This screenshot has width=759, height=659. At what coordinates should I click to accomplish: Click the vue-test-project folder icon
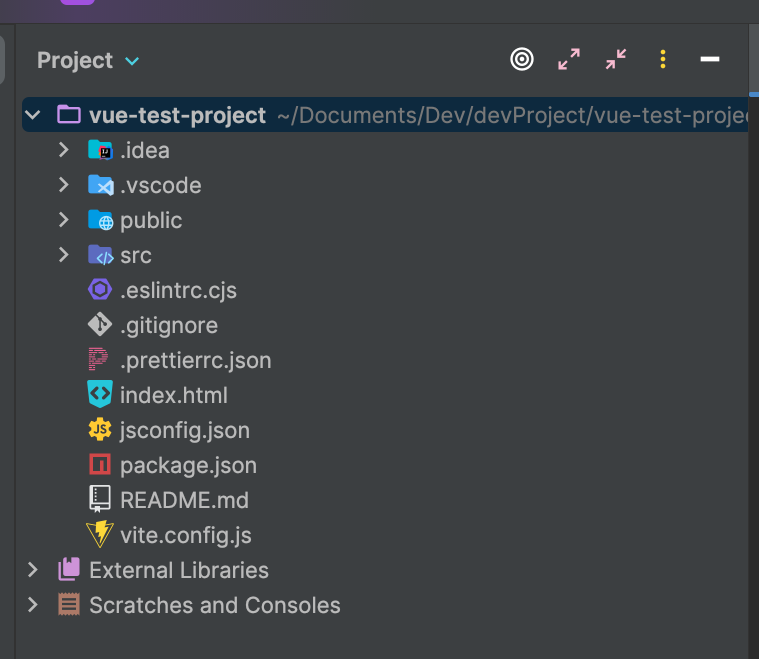[69, 115]
